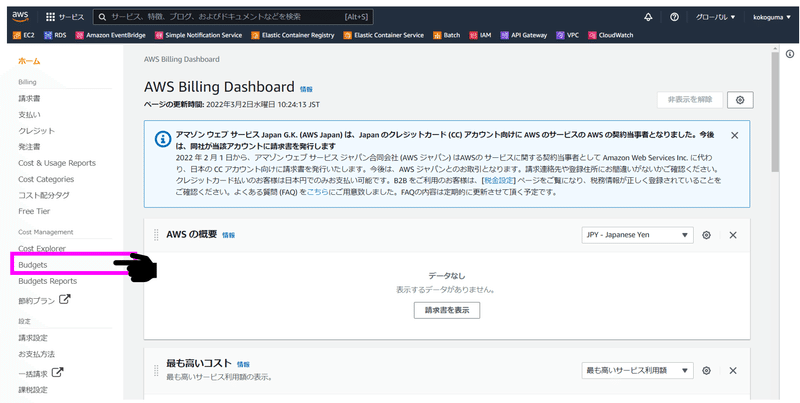Dismiss the AWS Japan info banner

pos(734,135)
